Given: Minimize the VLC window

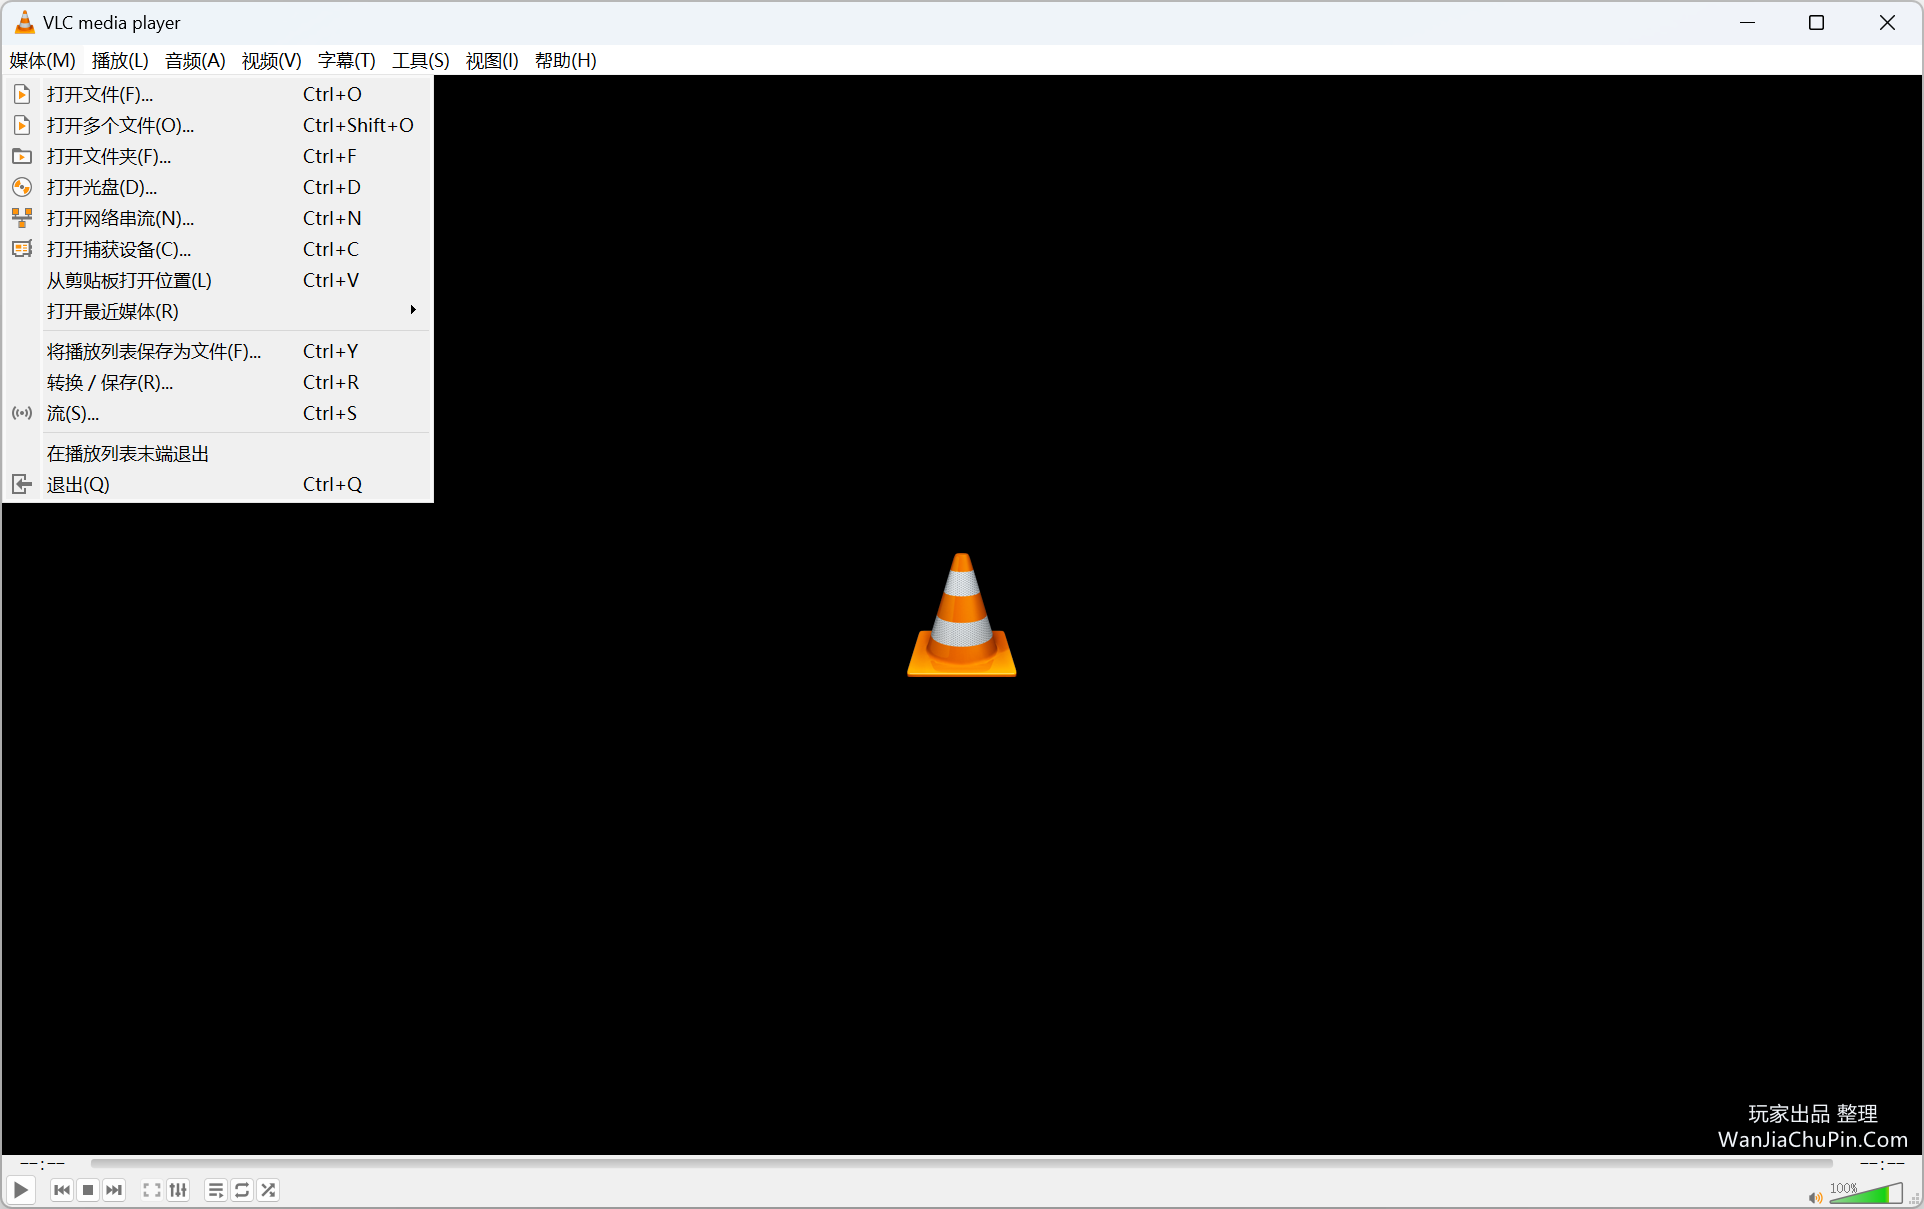Looking at the screenshot, I should click(x=1747, y=22).
